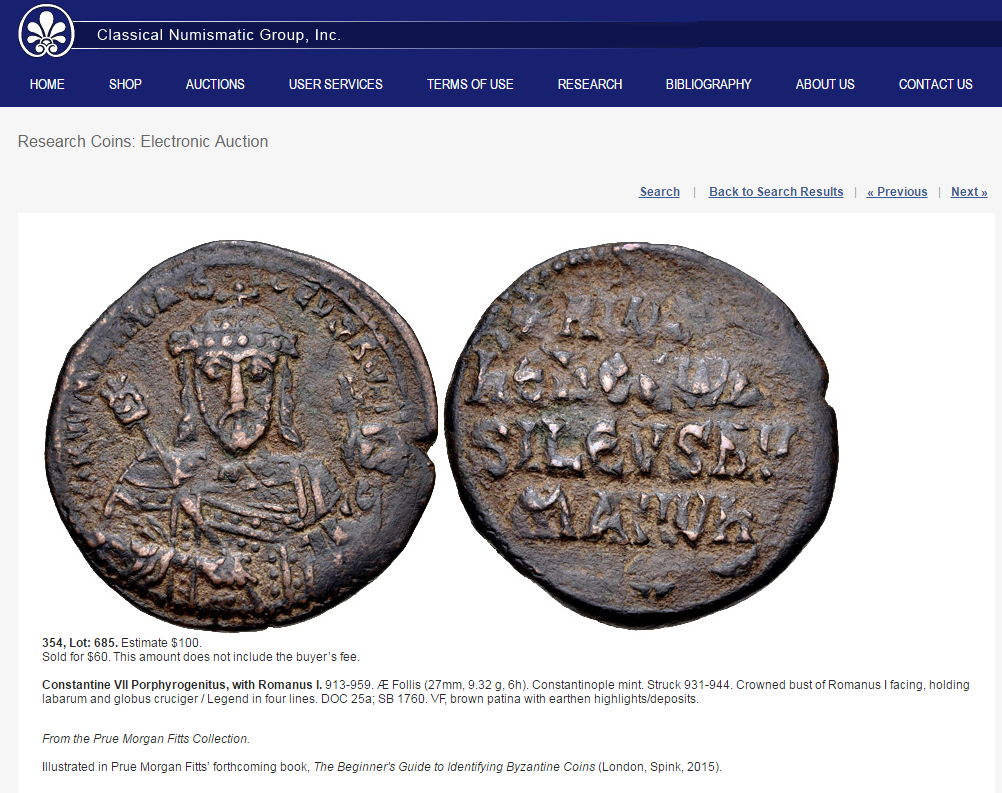Open the RESEARCH navigation item

pyautogui.click(x=590, y=84)
